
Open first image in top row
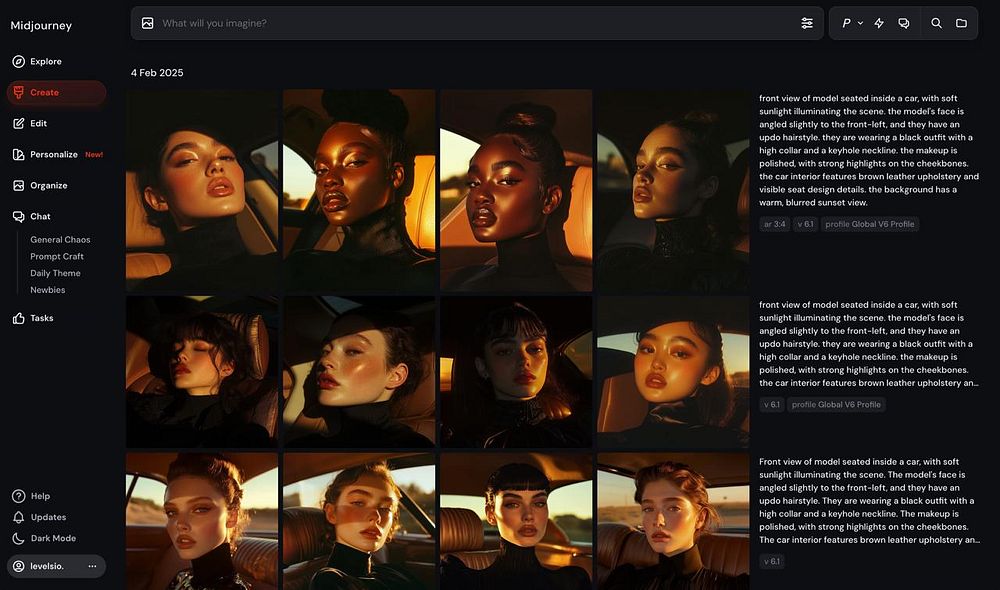point(202,190)
